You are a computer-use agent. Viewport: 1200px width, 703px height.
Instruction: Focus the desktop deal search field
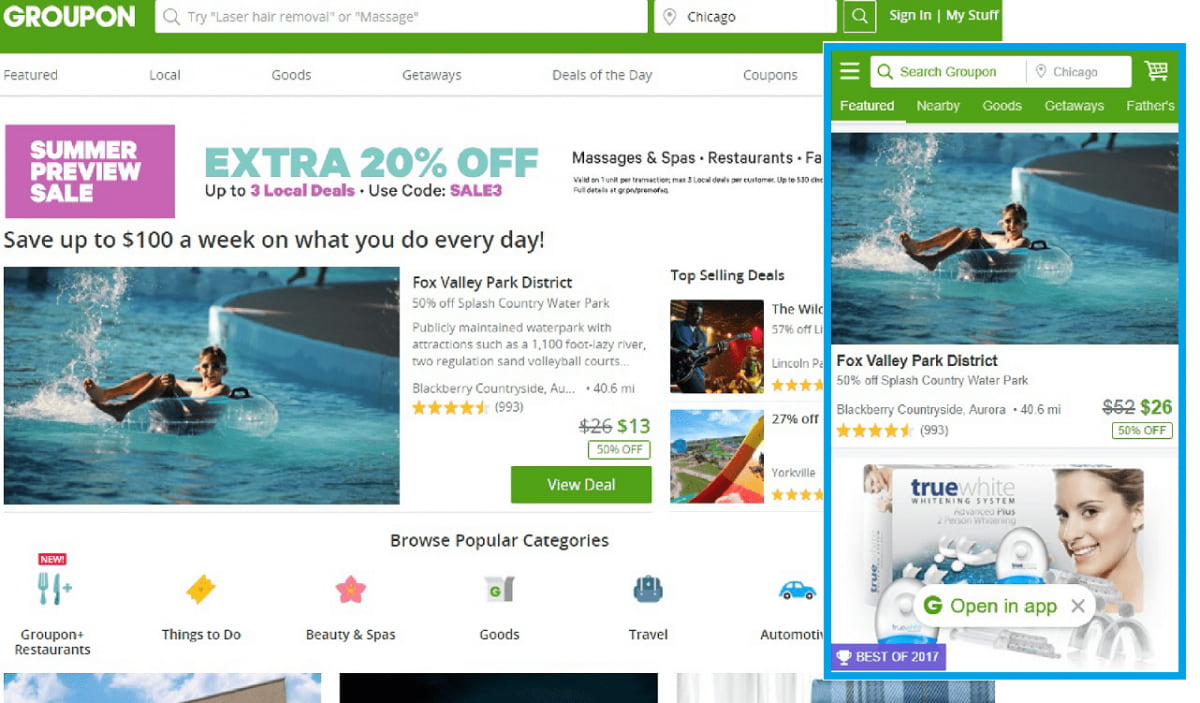(x=401, y=17)
